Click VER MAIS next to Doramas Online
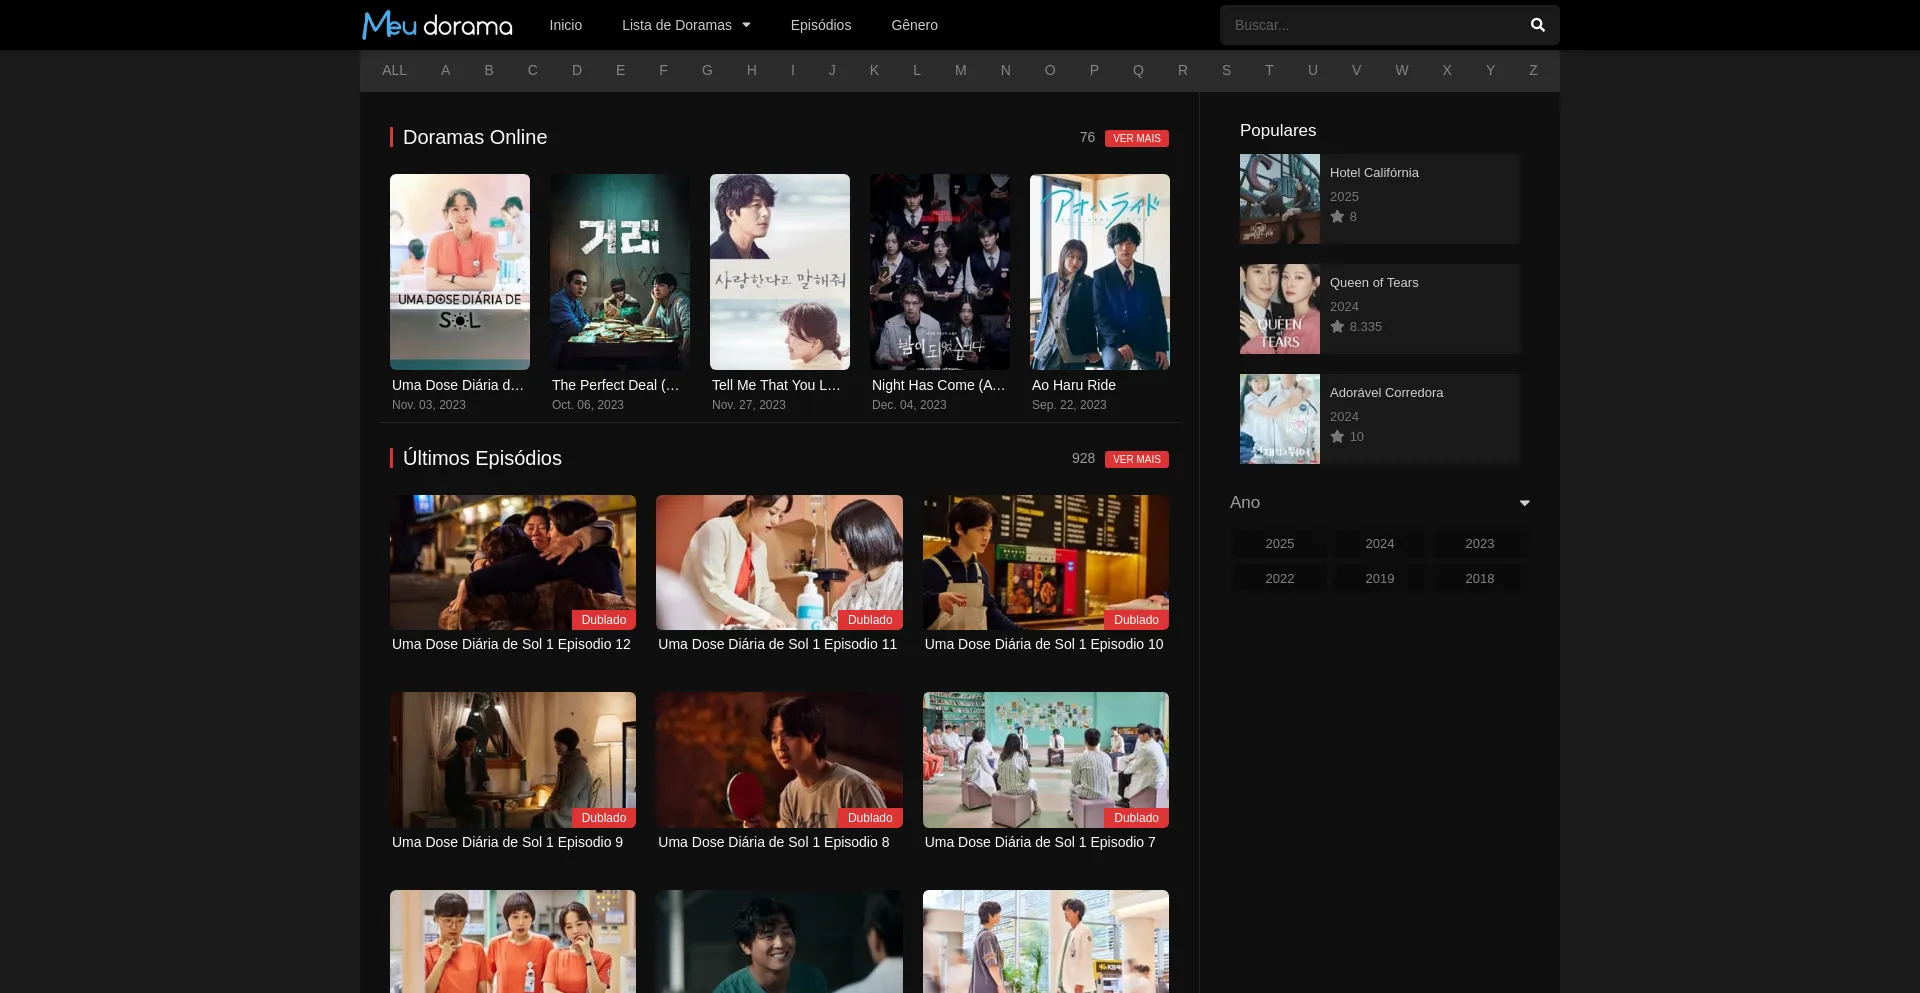 (1137, 138)
